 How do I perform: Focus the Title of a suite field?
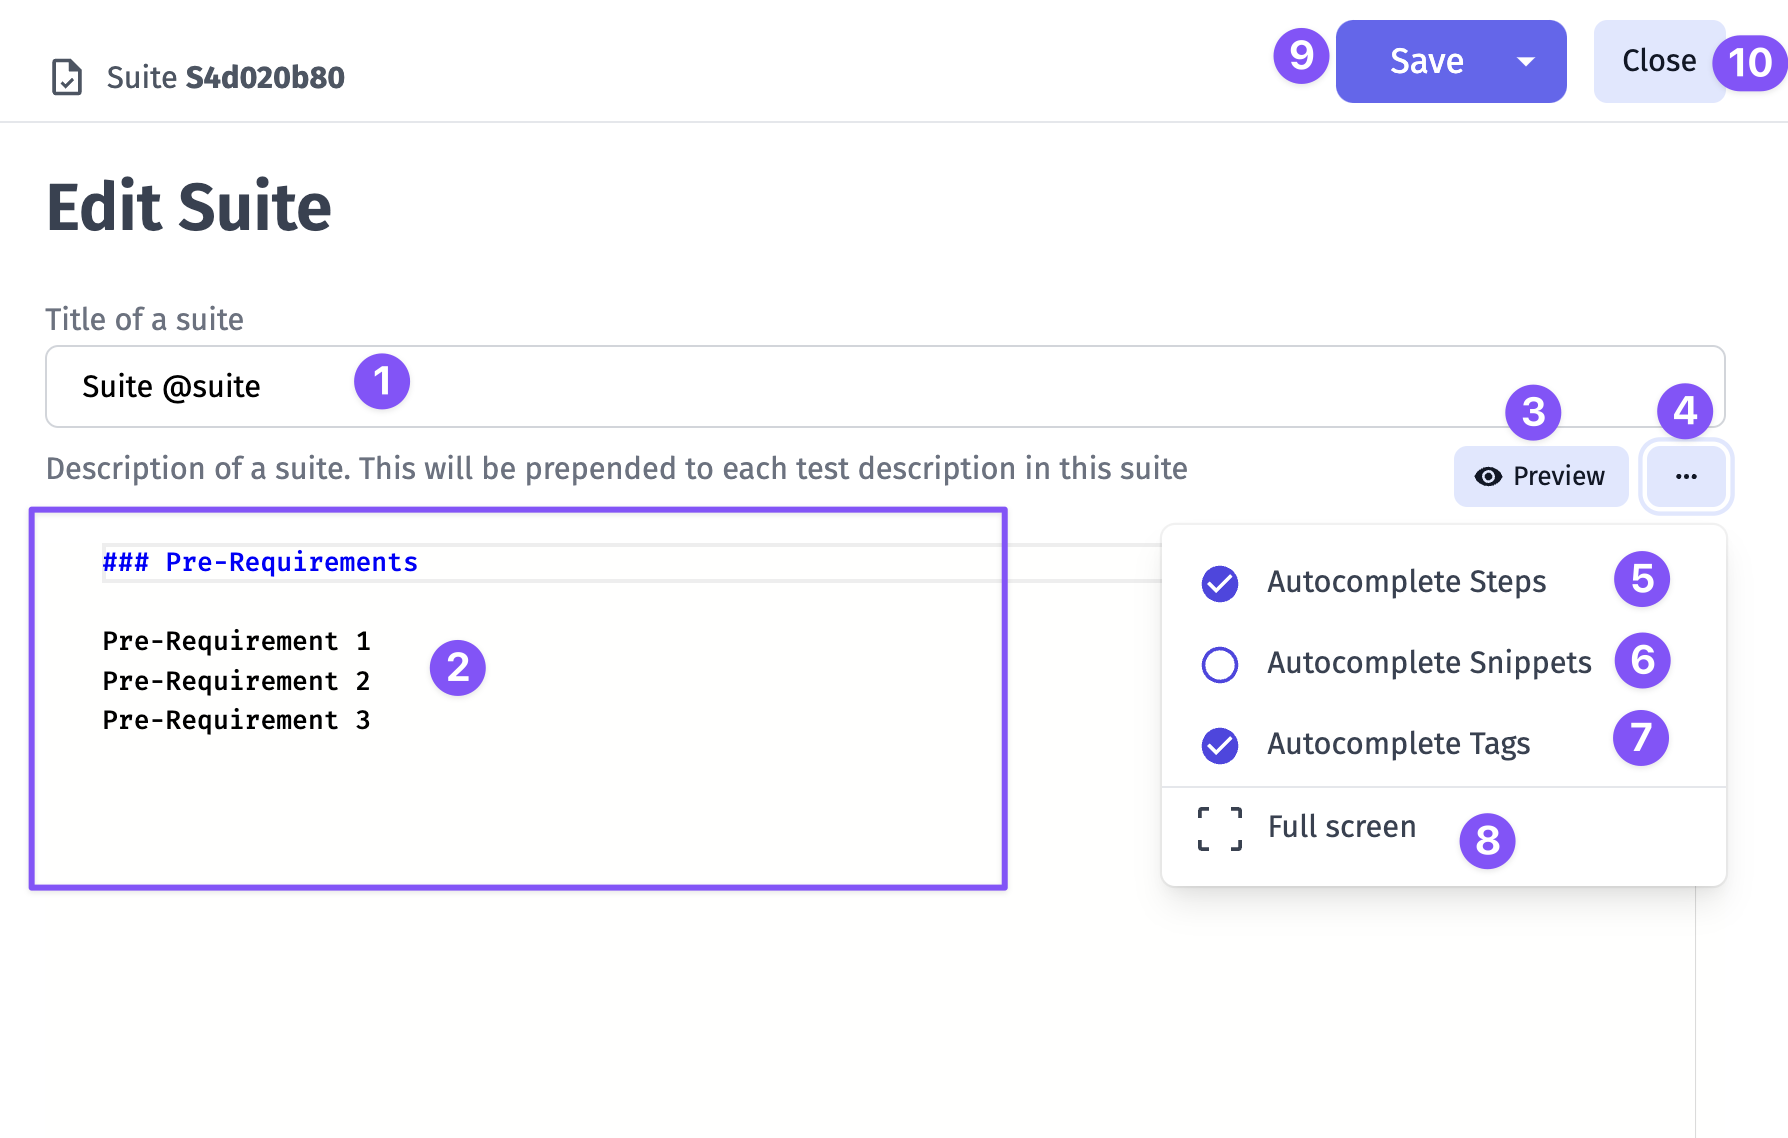885,387
